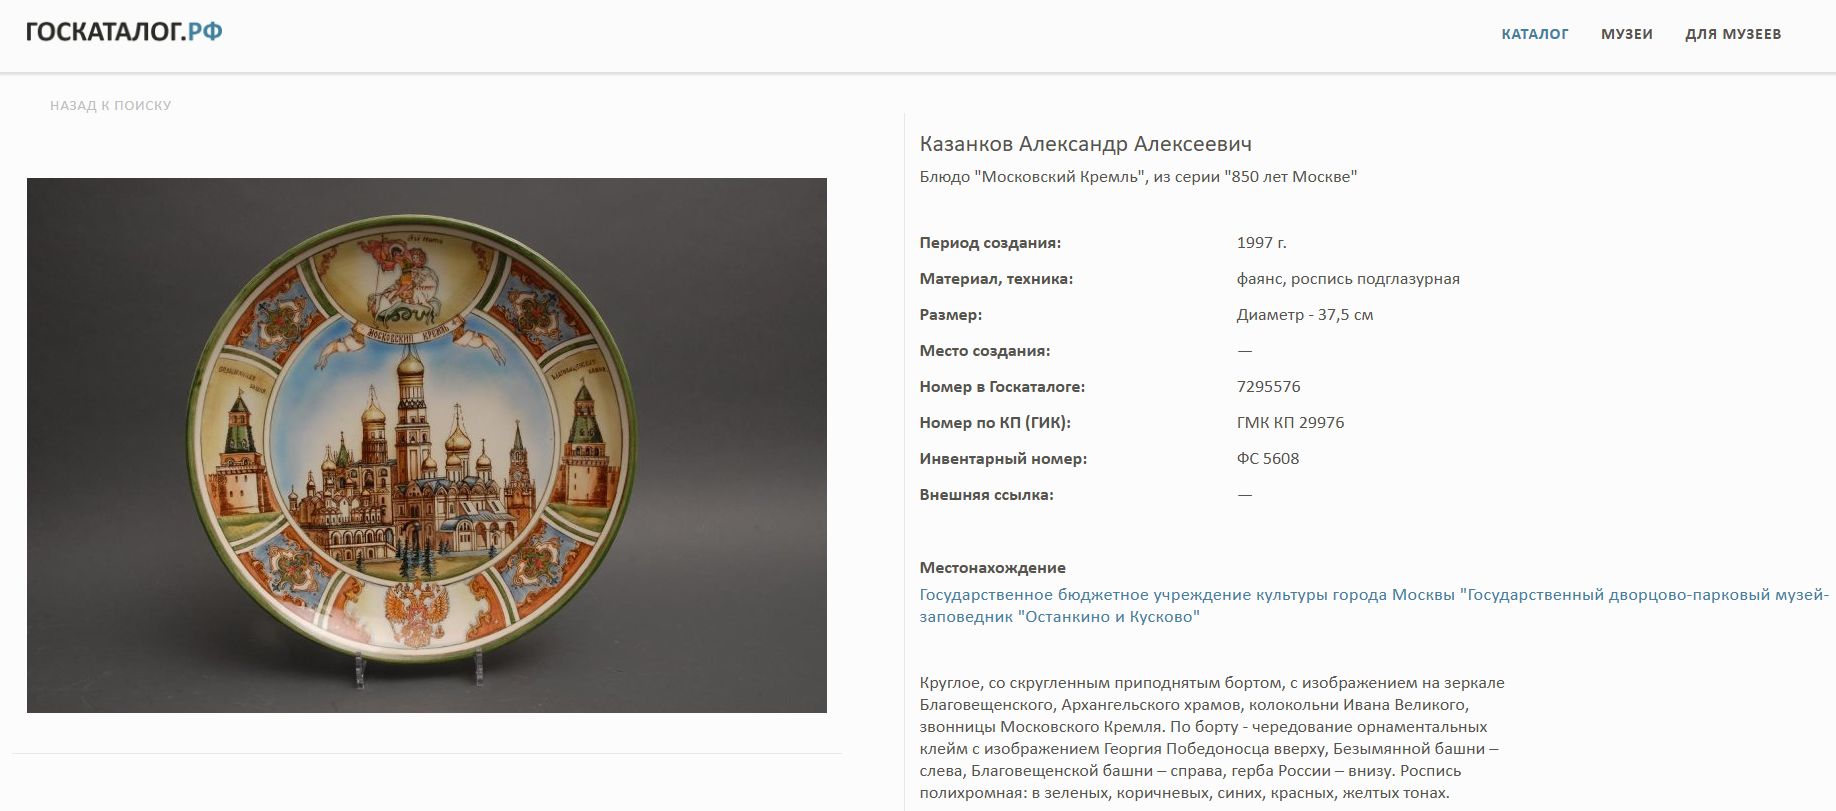Open the ДЛЯ МУЗЕЕВ menu item
The width and height of the screenshot is (1836, 811).
1733,34
